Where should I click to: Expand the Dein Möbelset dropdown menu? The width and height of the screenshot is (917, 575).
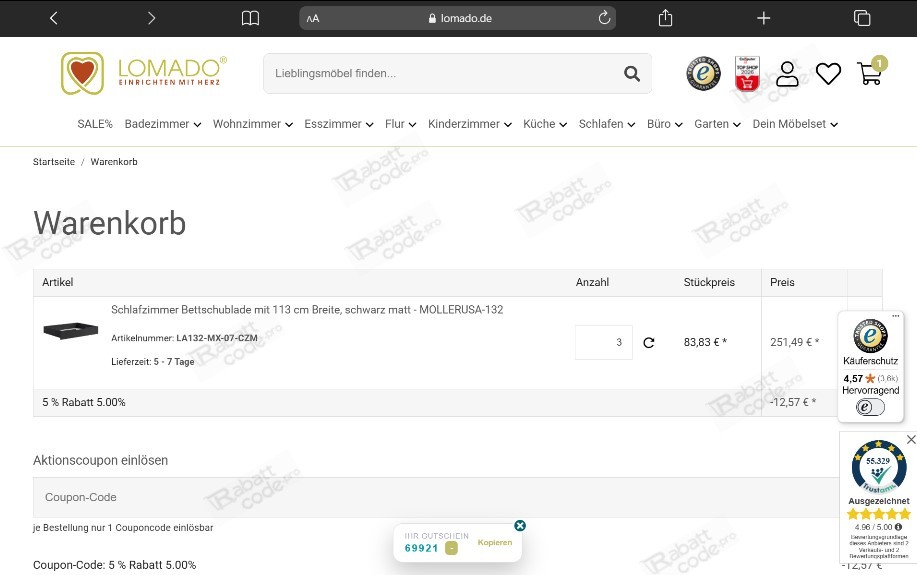pyautogui.click(x=795, y=124)
